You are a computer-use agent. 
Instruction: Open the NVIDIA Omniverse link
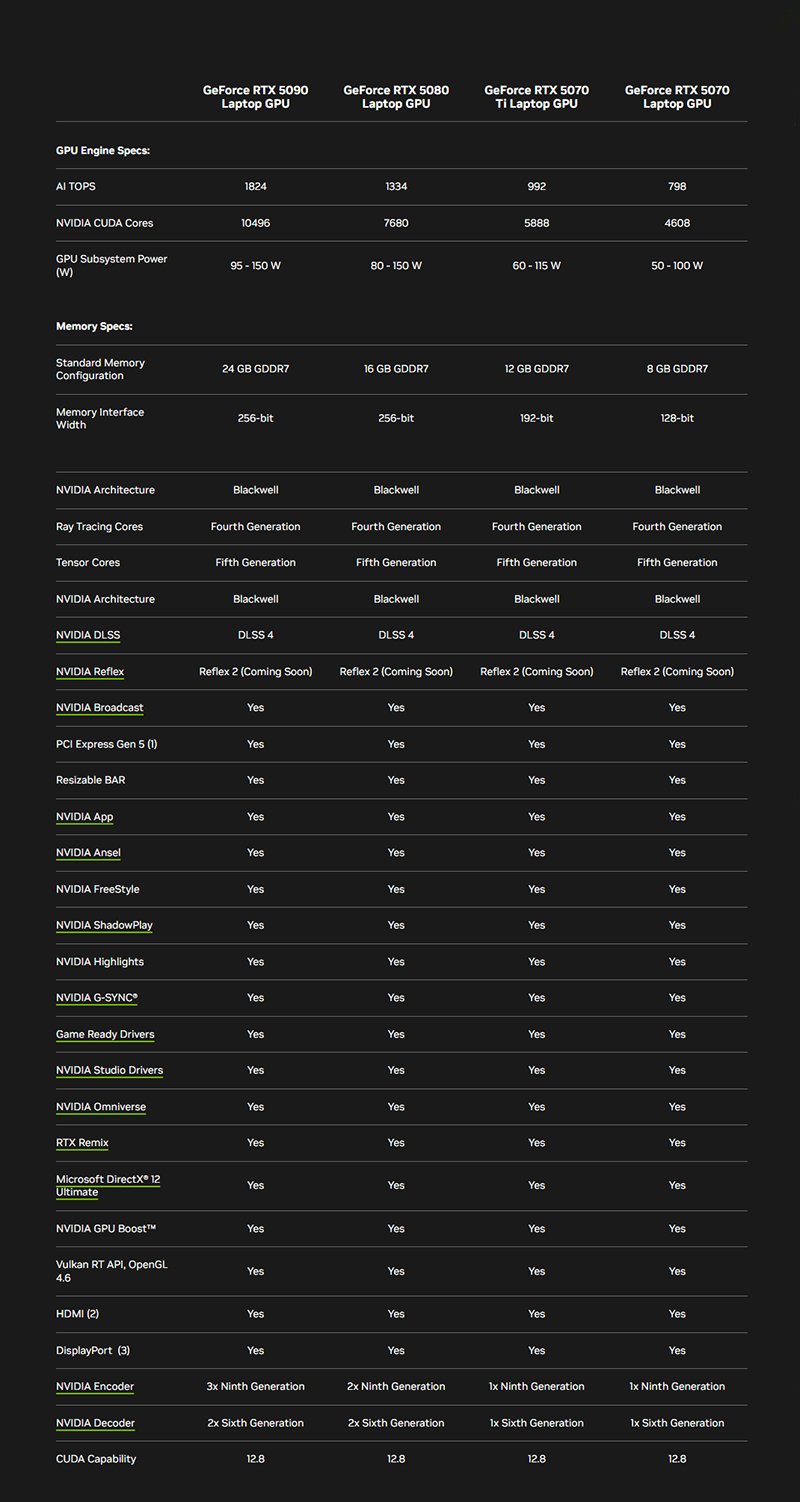(101, 1107)
